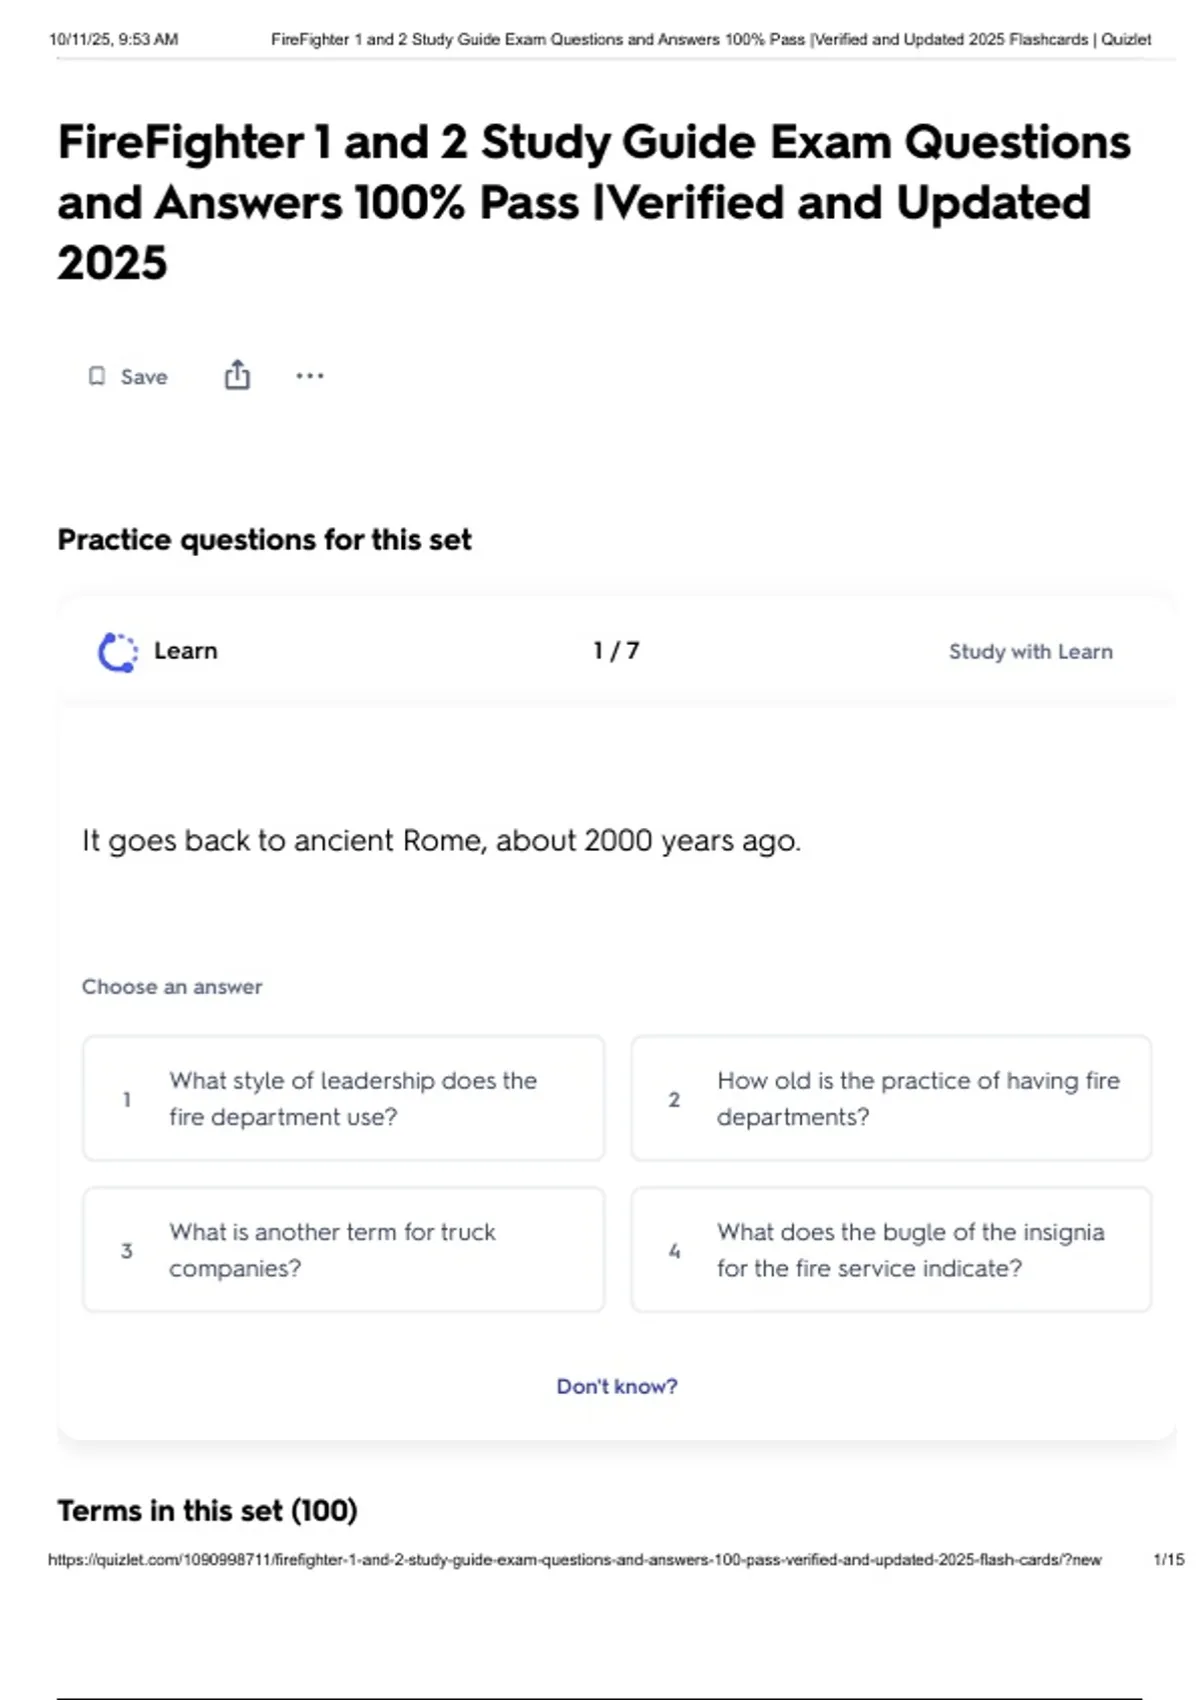Click the quizlet.com URL in the footer
The height and width of the screenshot is (1700, 1200).
tap(574, 1559)
